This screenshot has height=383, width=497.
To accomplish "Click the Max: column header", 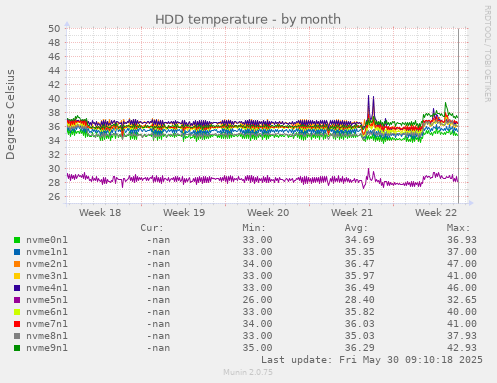I will tap(458, 228).
